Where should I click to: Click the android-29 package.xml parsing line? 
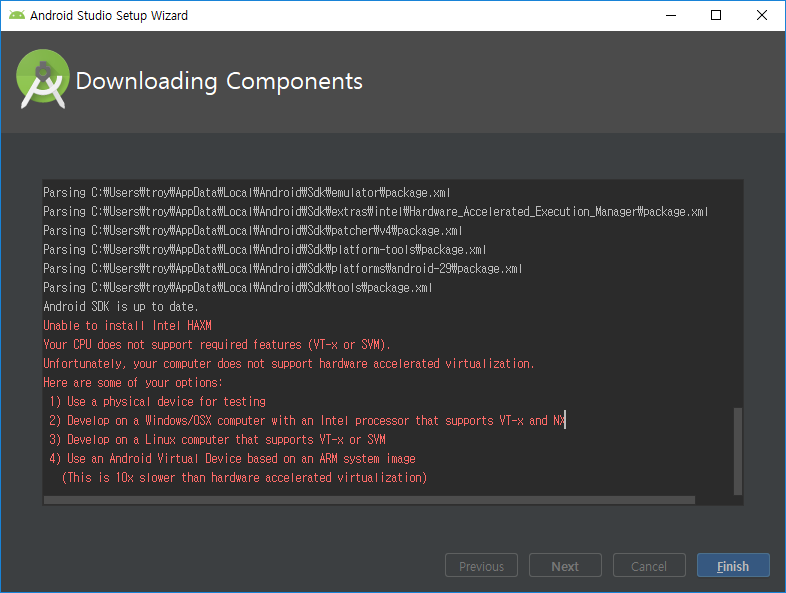point(283,269)
